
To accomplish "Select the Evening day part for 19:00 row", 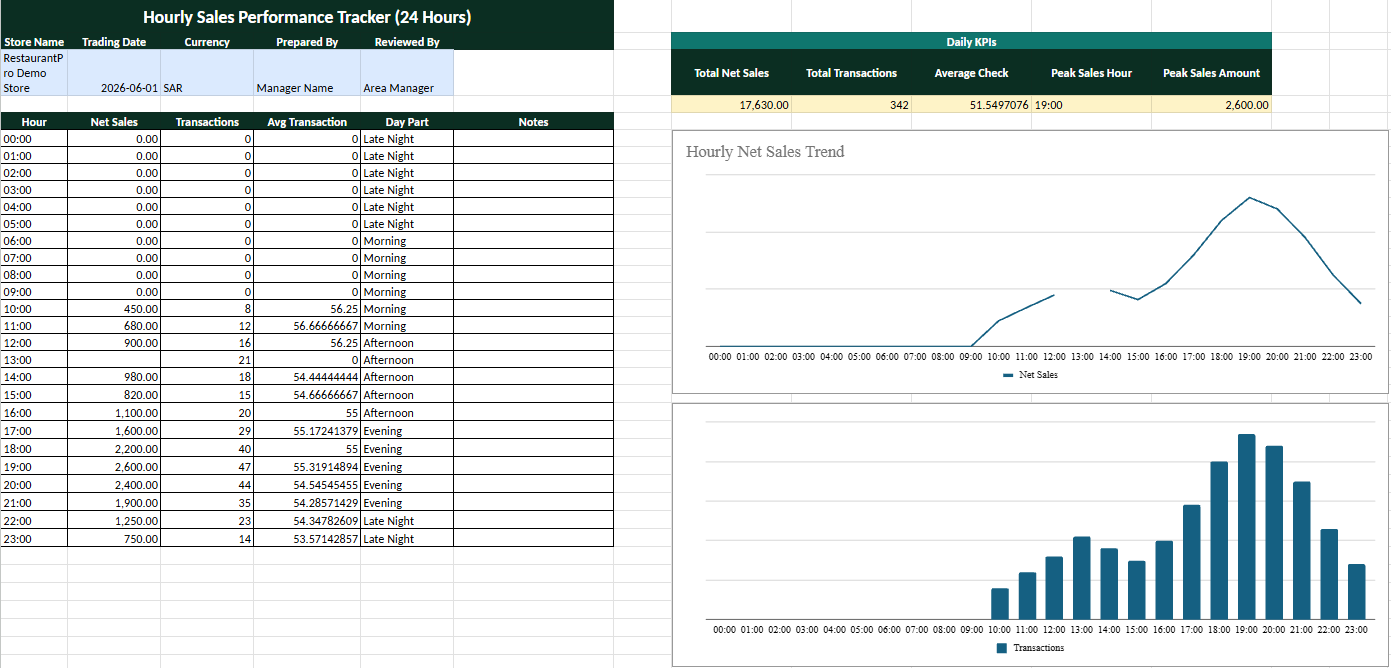I will (407, 467).
